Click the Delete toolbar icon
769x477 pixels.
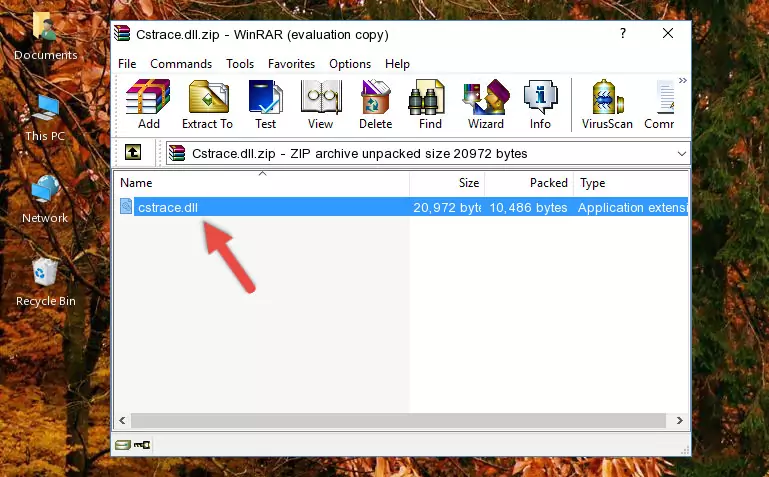[x=376, y=104]
